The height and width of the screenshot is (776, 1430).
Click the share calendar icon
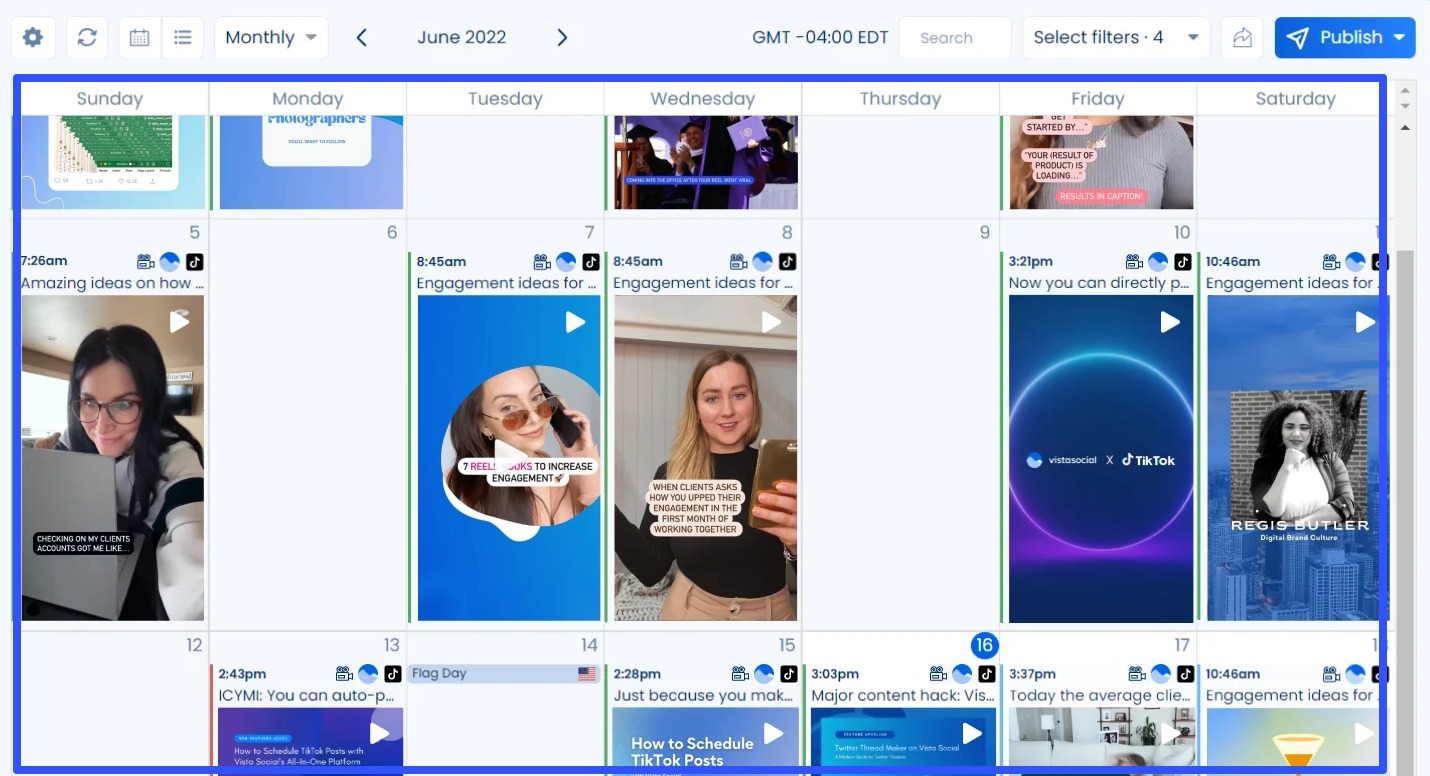[1242, 38]
